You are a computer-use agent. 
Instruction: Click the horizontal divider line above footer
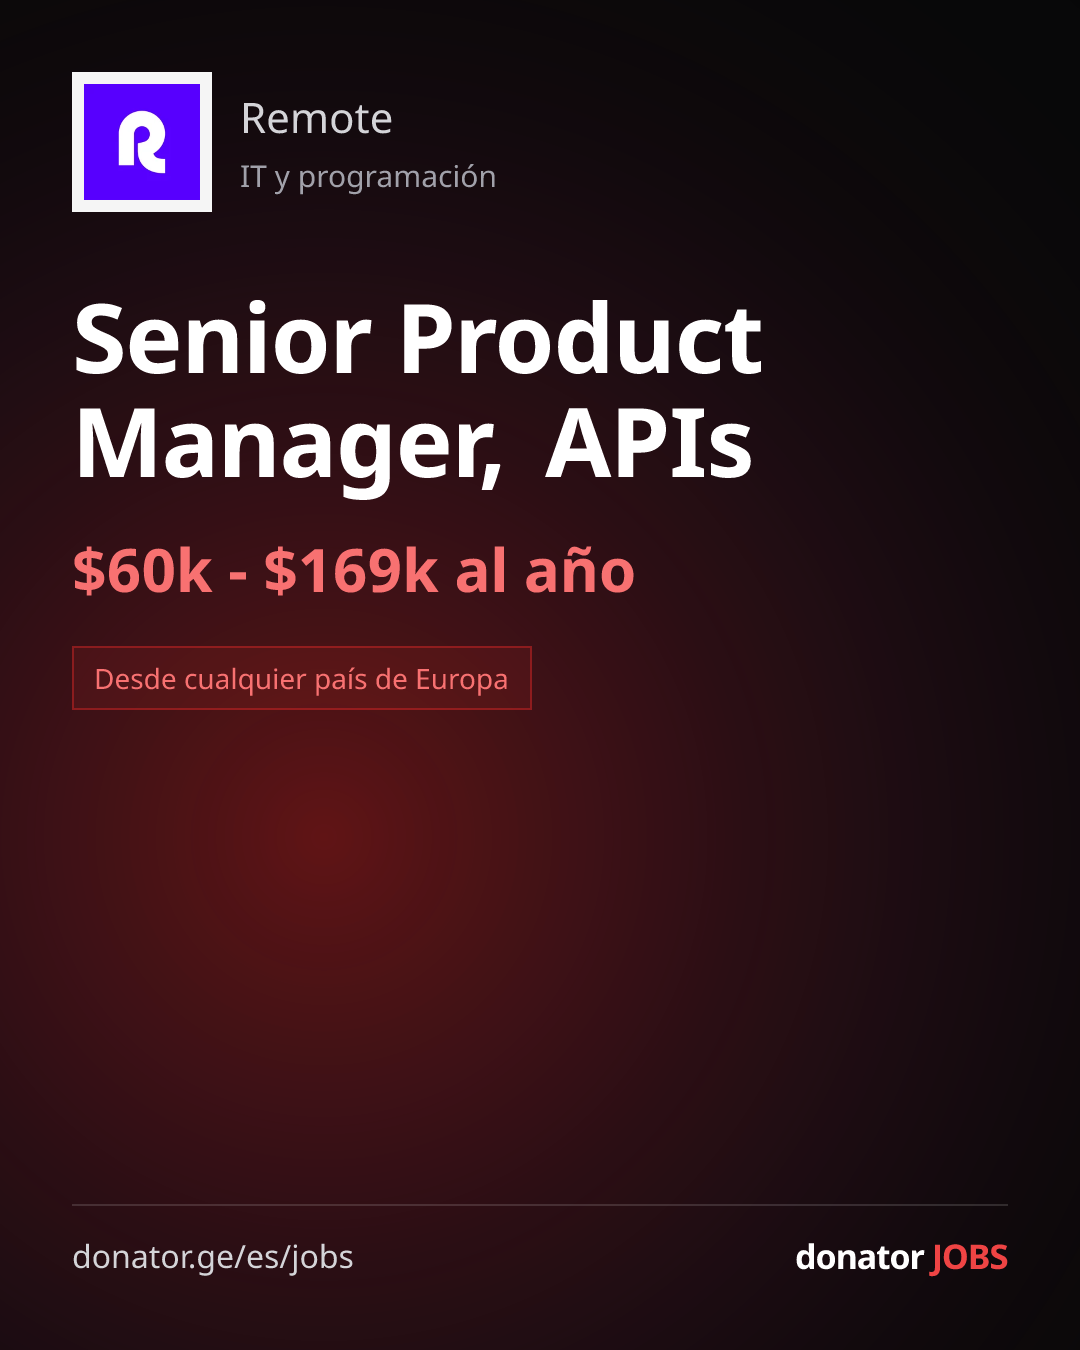click(540, 1205)
